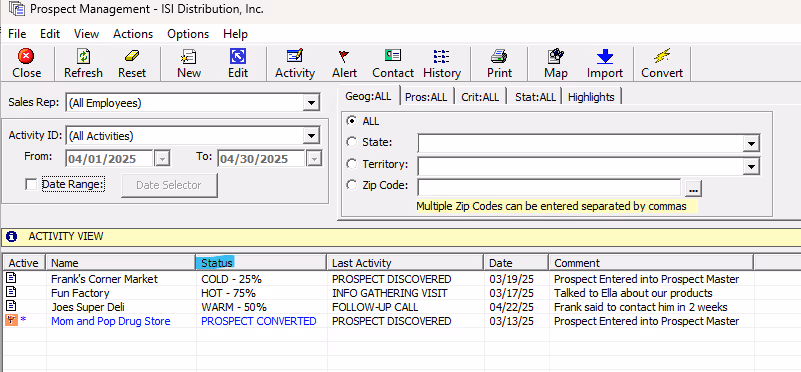Switch to the Highlights tab
This screenshot has width=801, height=372.
(x=591, y=97)
